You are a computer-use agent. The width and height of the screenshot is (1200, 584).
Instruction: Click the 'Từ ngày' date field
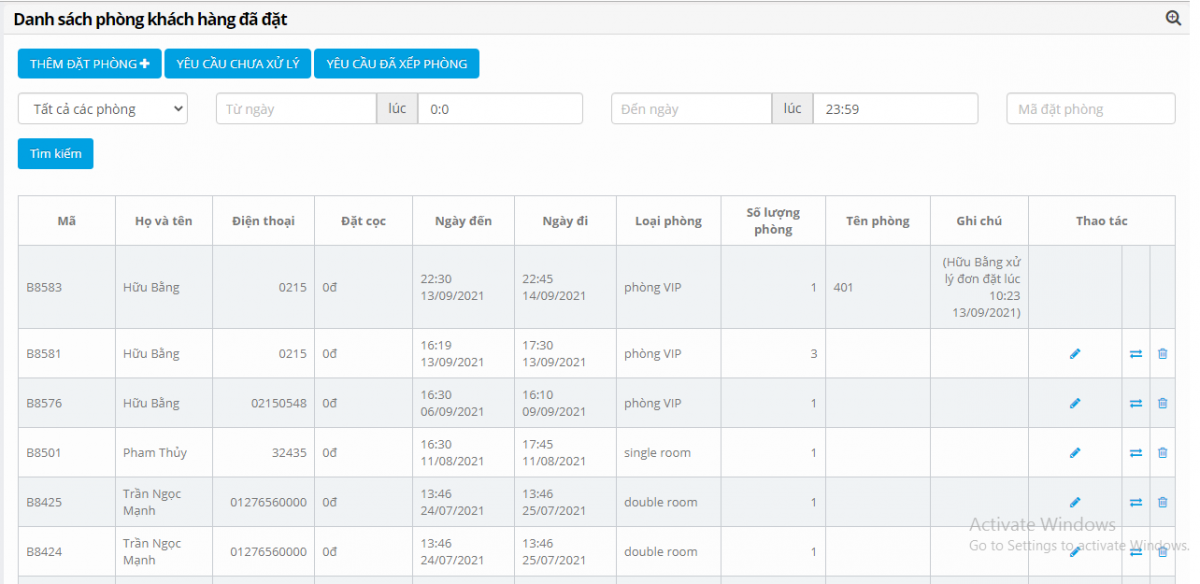point(296,109)
